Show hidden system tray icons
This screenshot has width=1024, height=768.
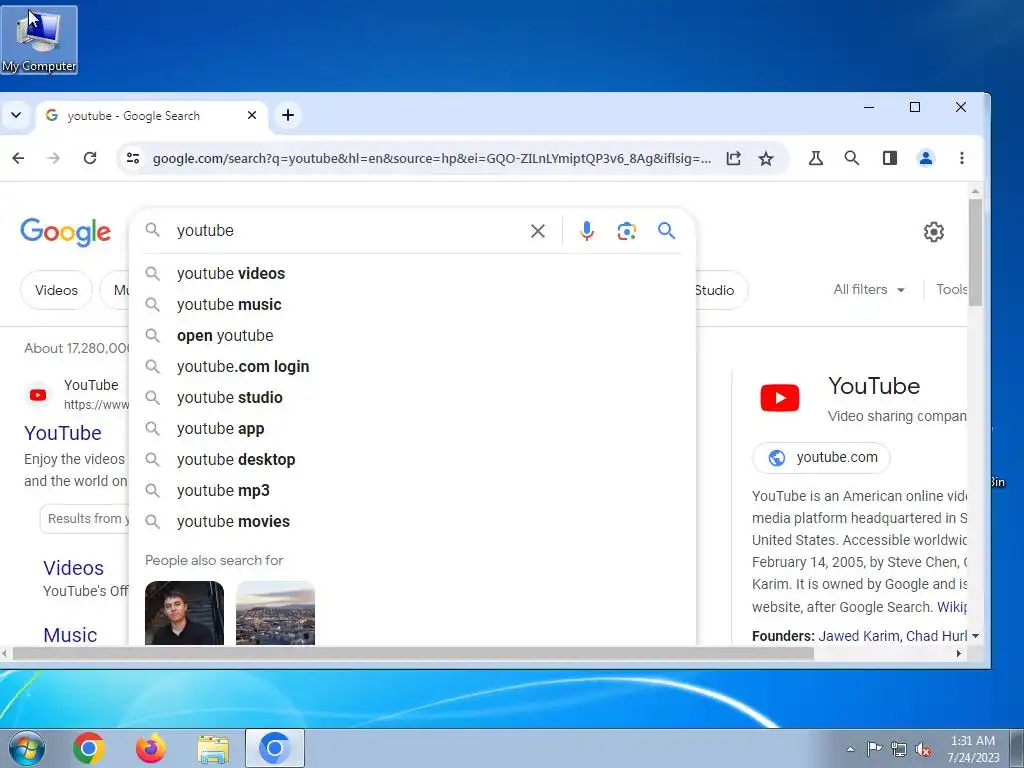850,749
